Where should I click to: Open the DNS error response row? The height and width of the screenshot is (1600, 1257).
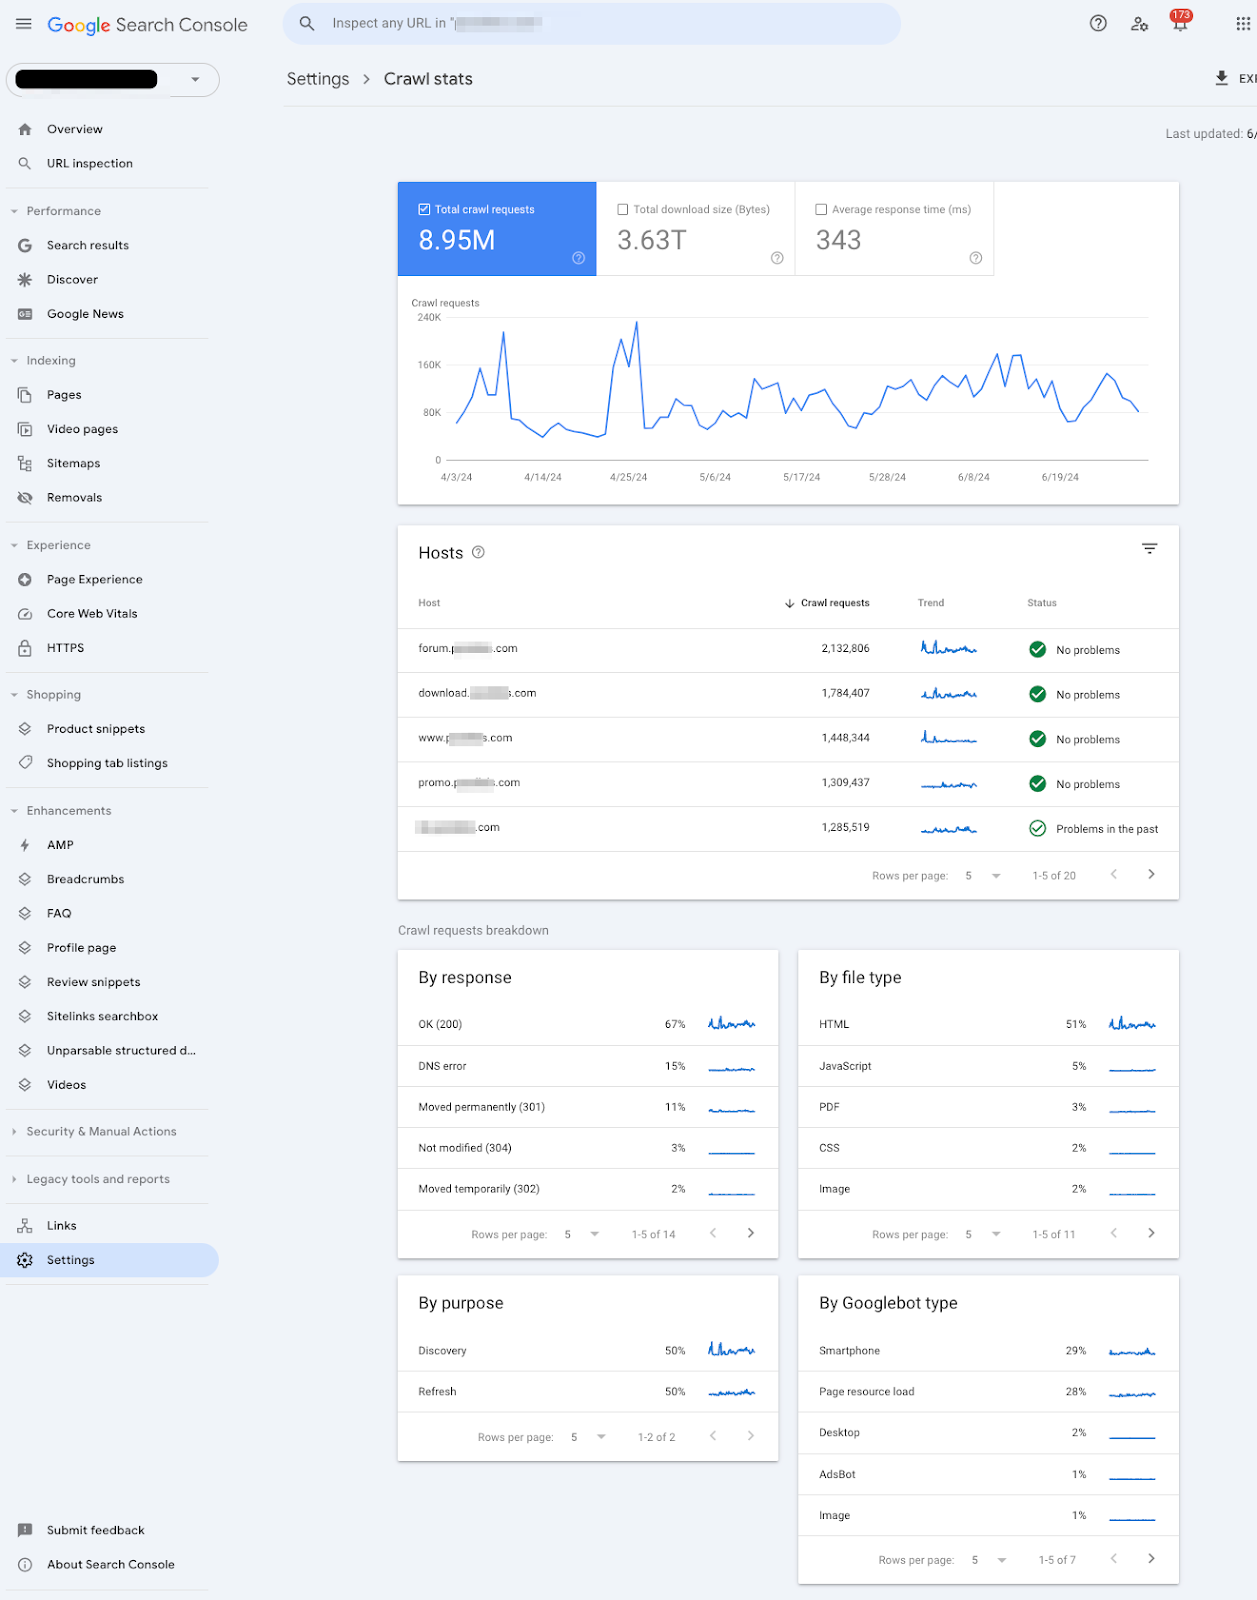(588, 1066)
